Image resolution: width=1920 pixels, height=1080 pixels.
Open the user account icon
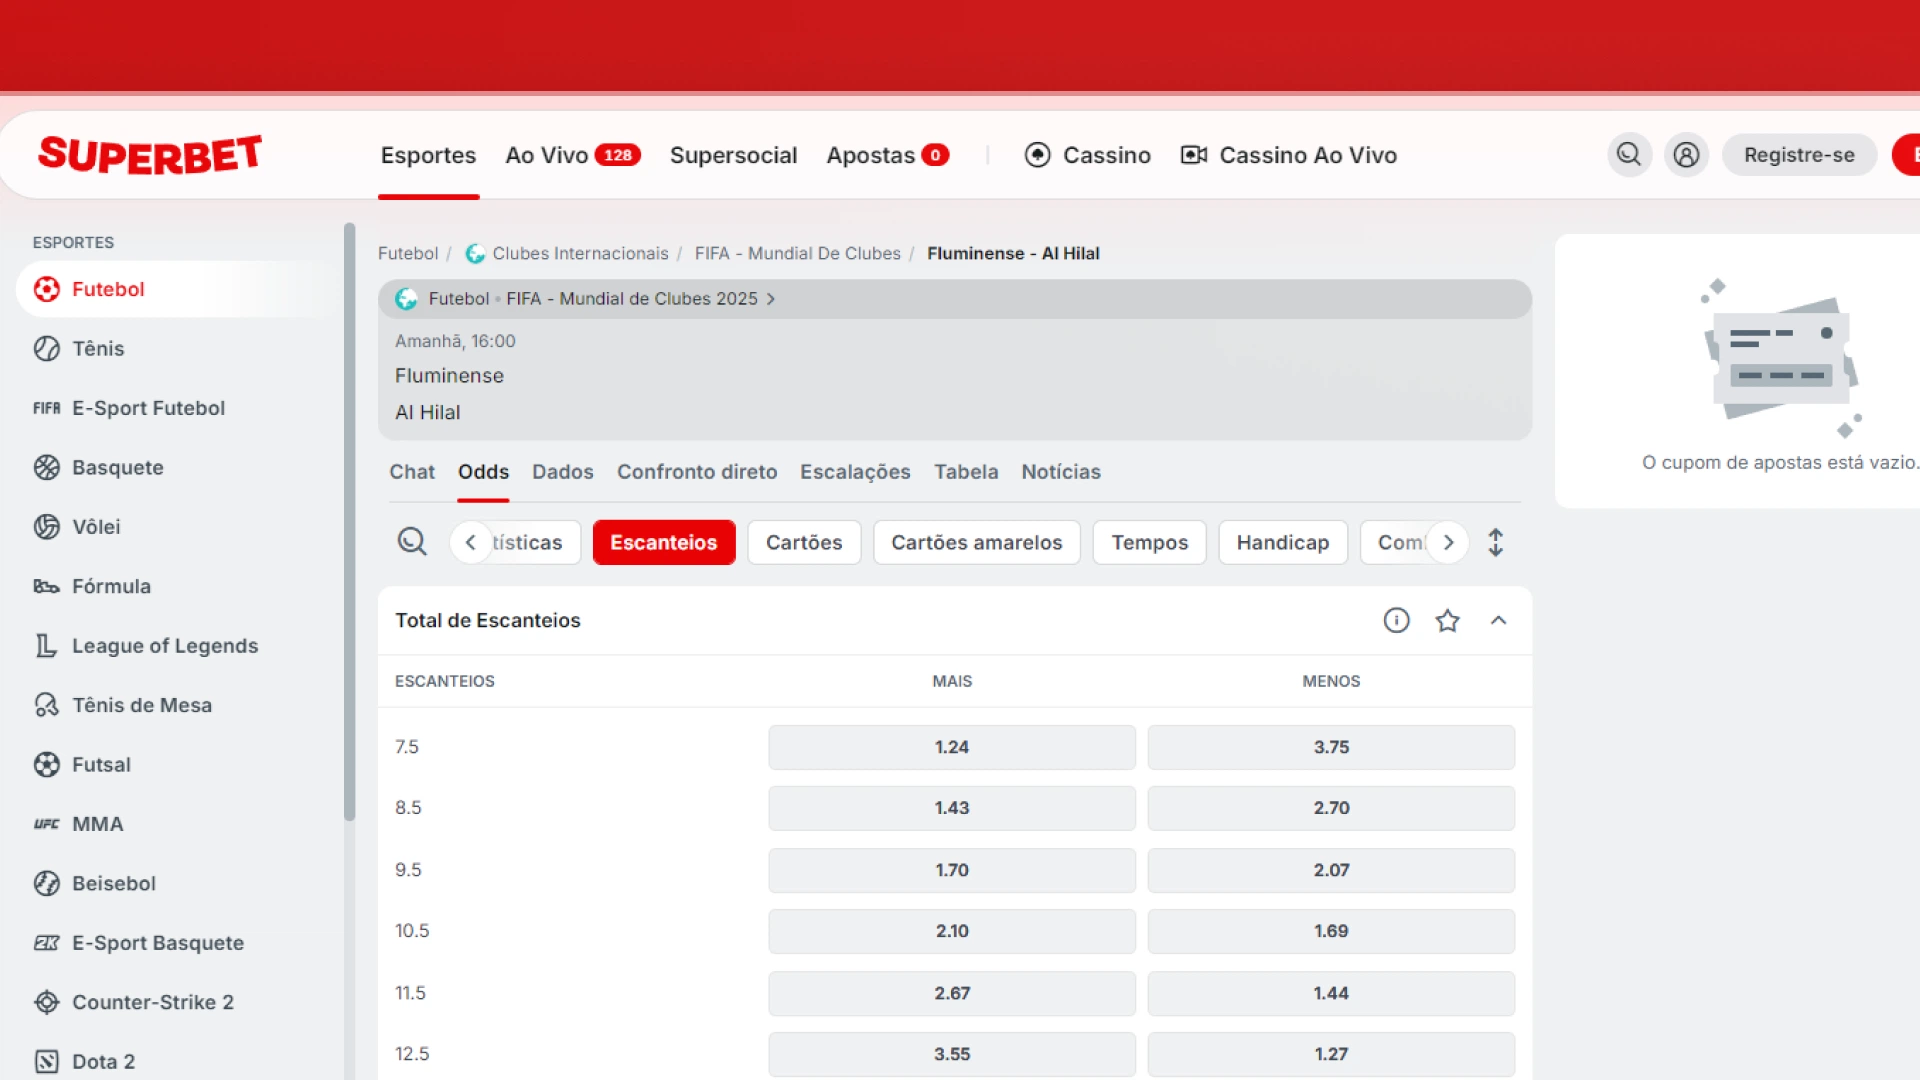point(1686,155)
